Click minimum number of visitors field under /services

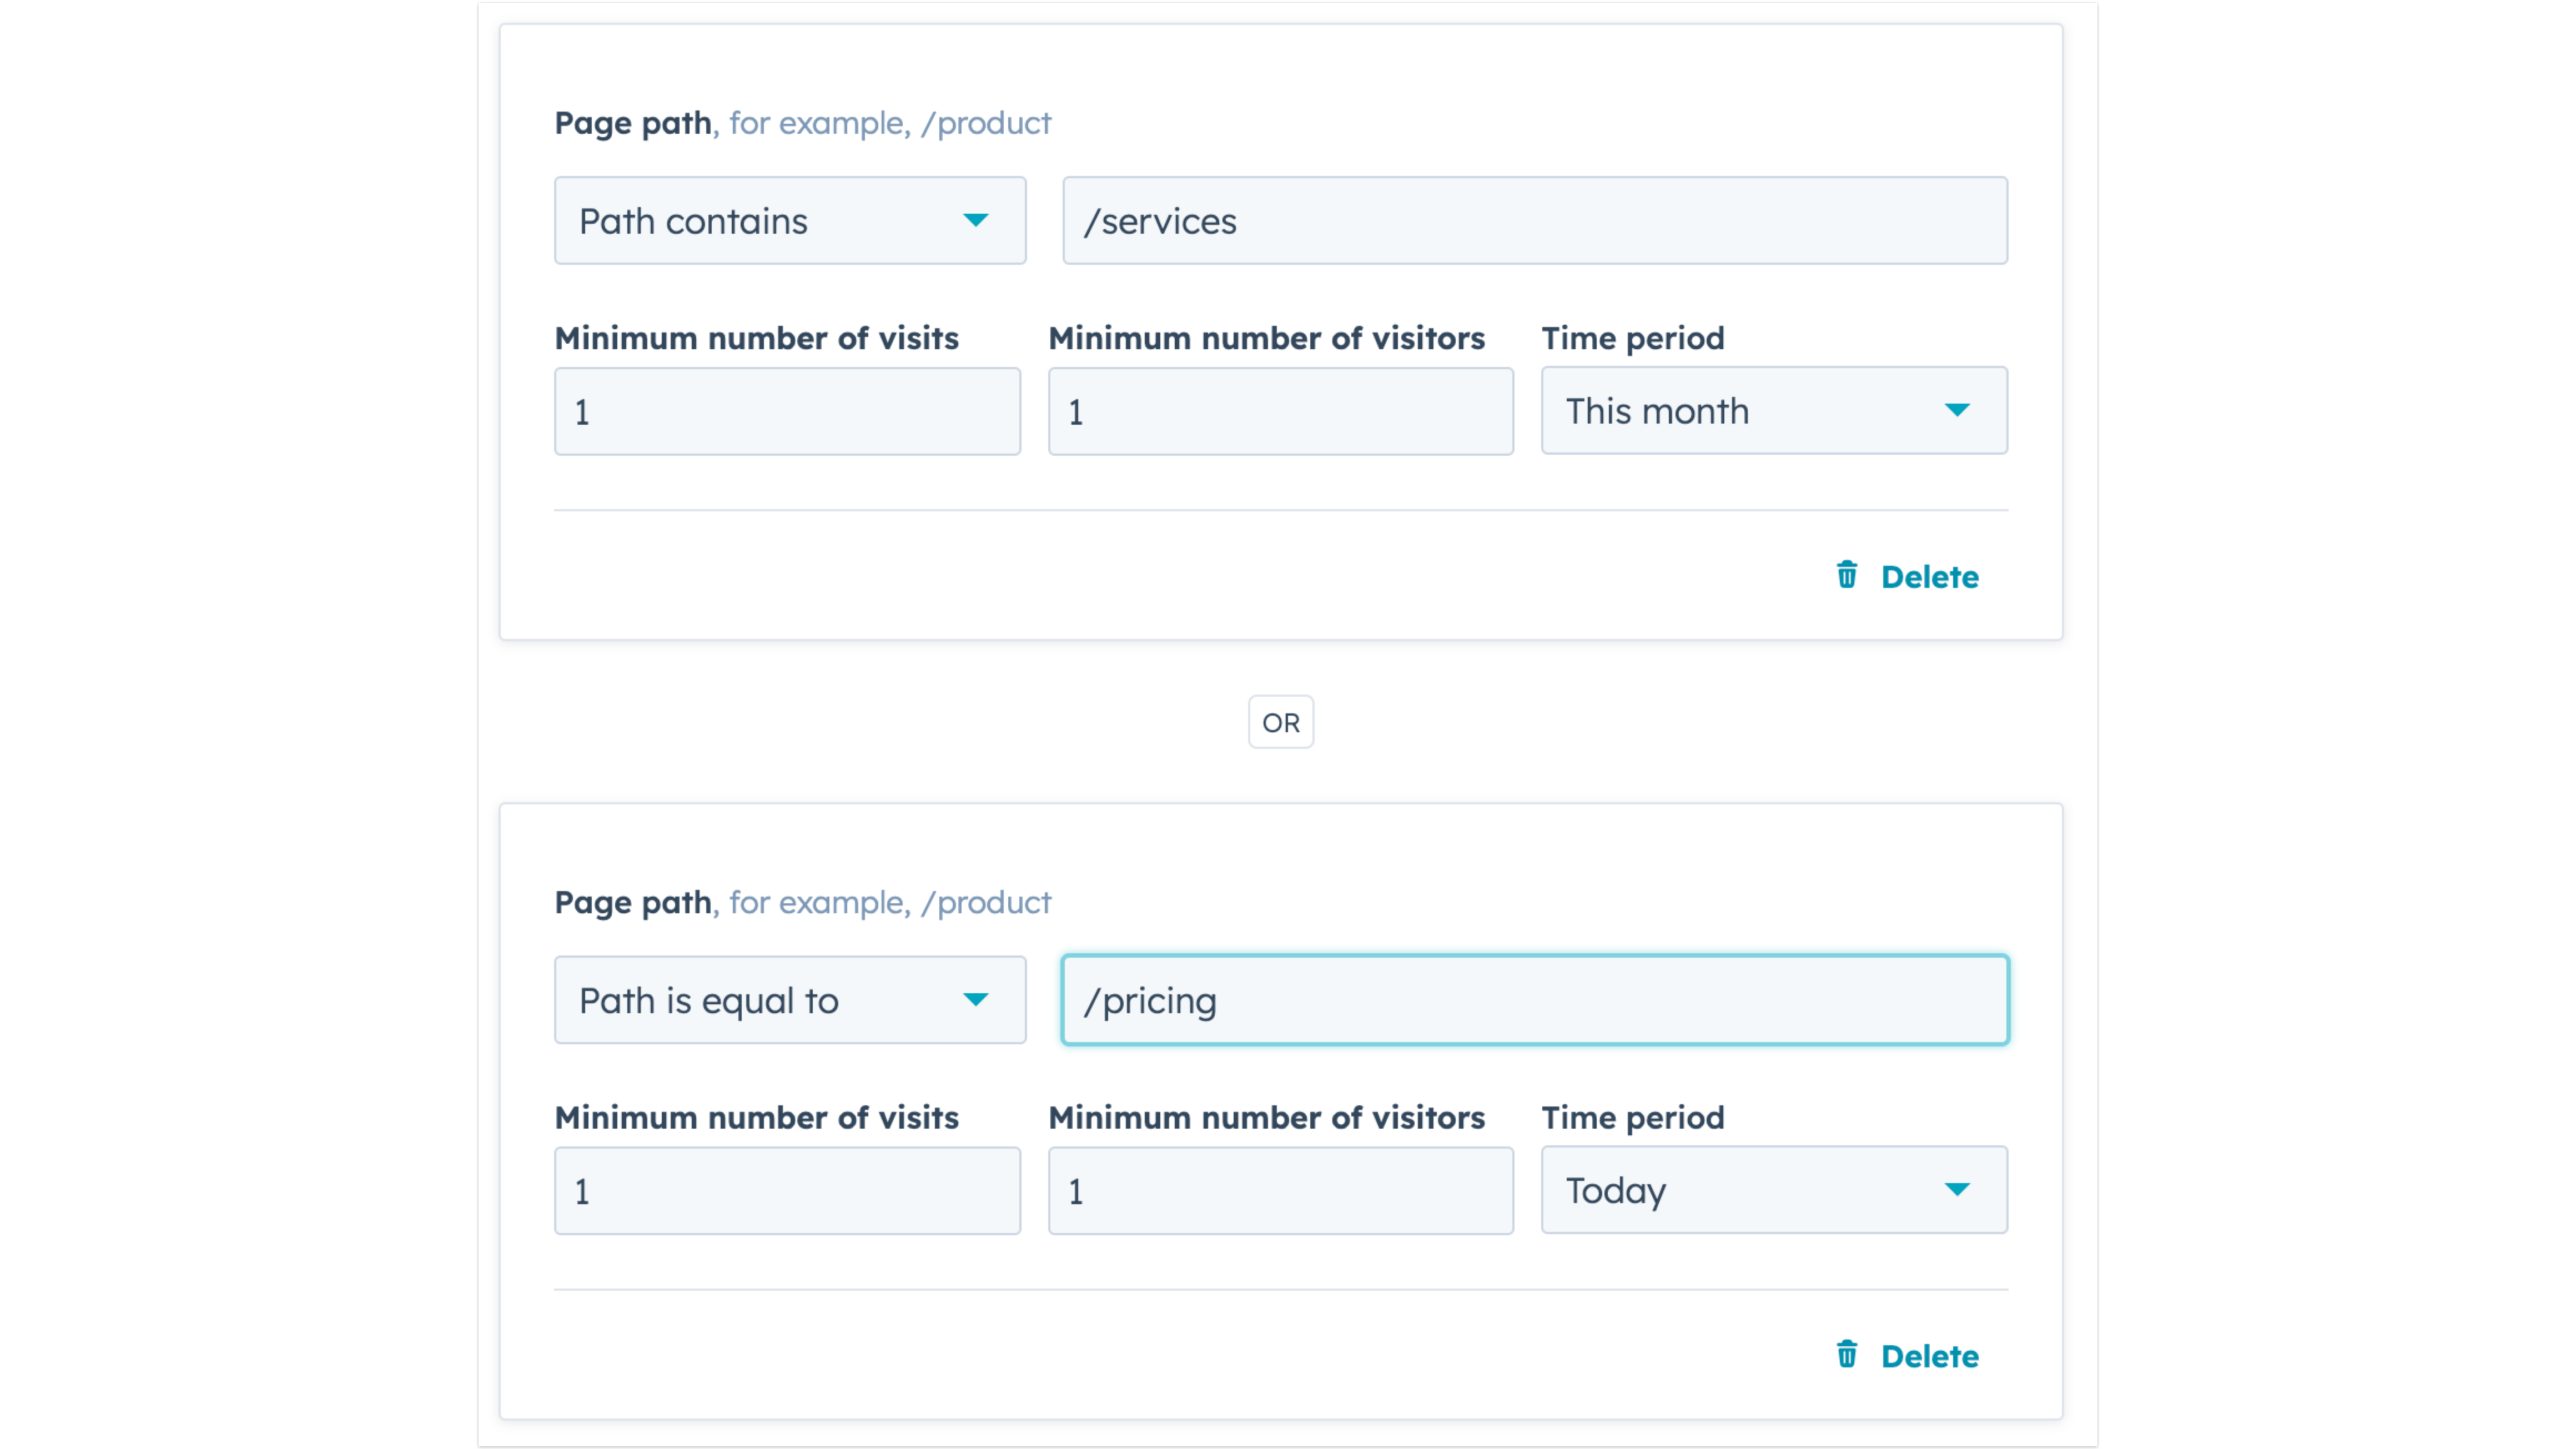1280,411
